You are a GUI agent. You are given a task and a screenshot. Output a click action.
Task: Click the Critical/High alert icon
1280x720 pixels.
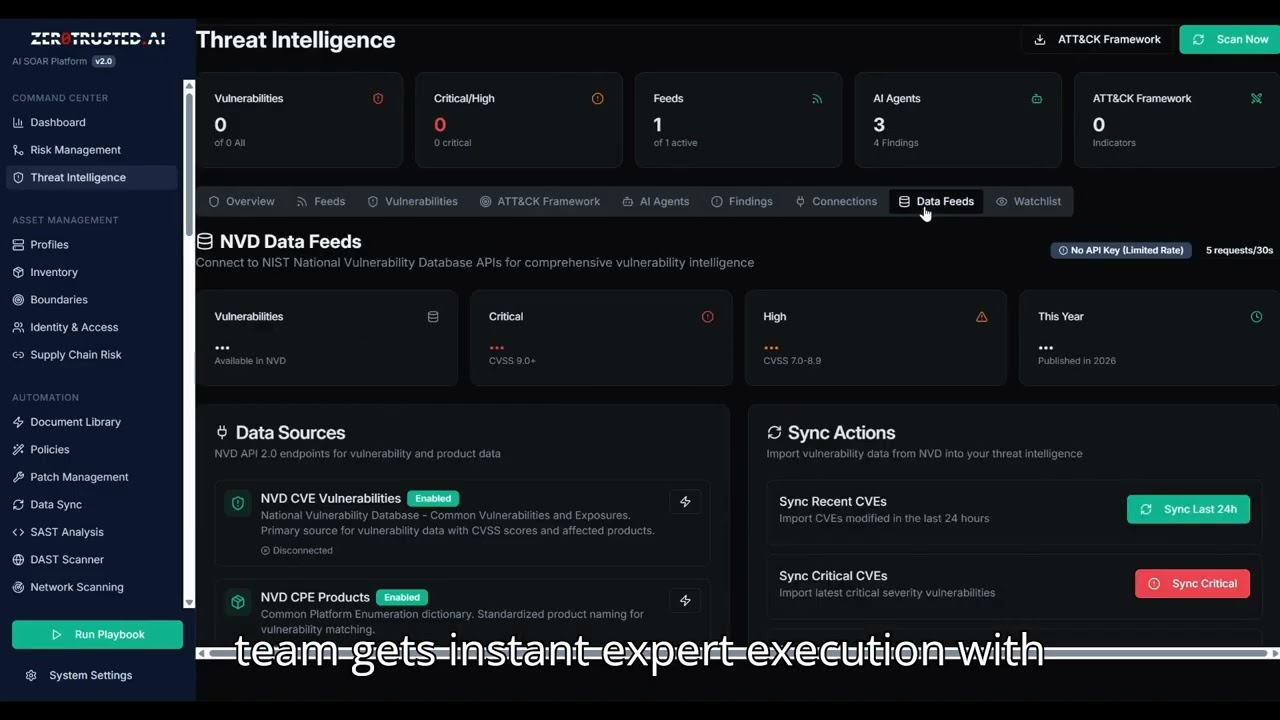pos(598,98)
